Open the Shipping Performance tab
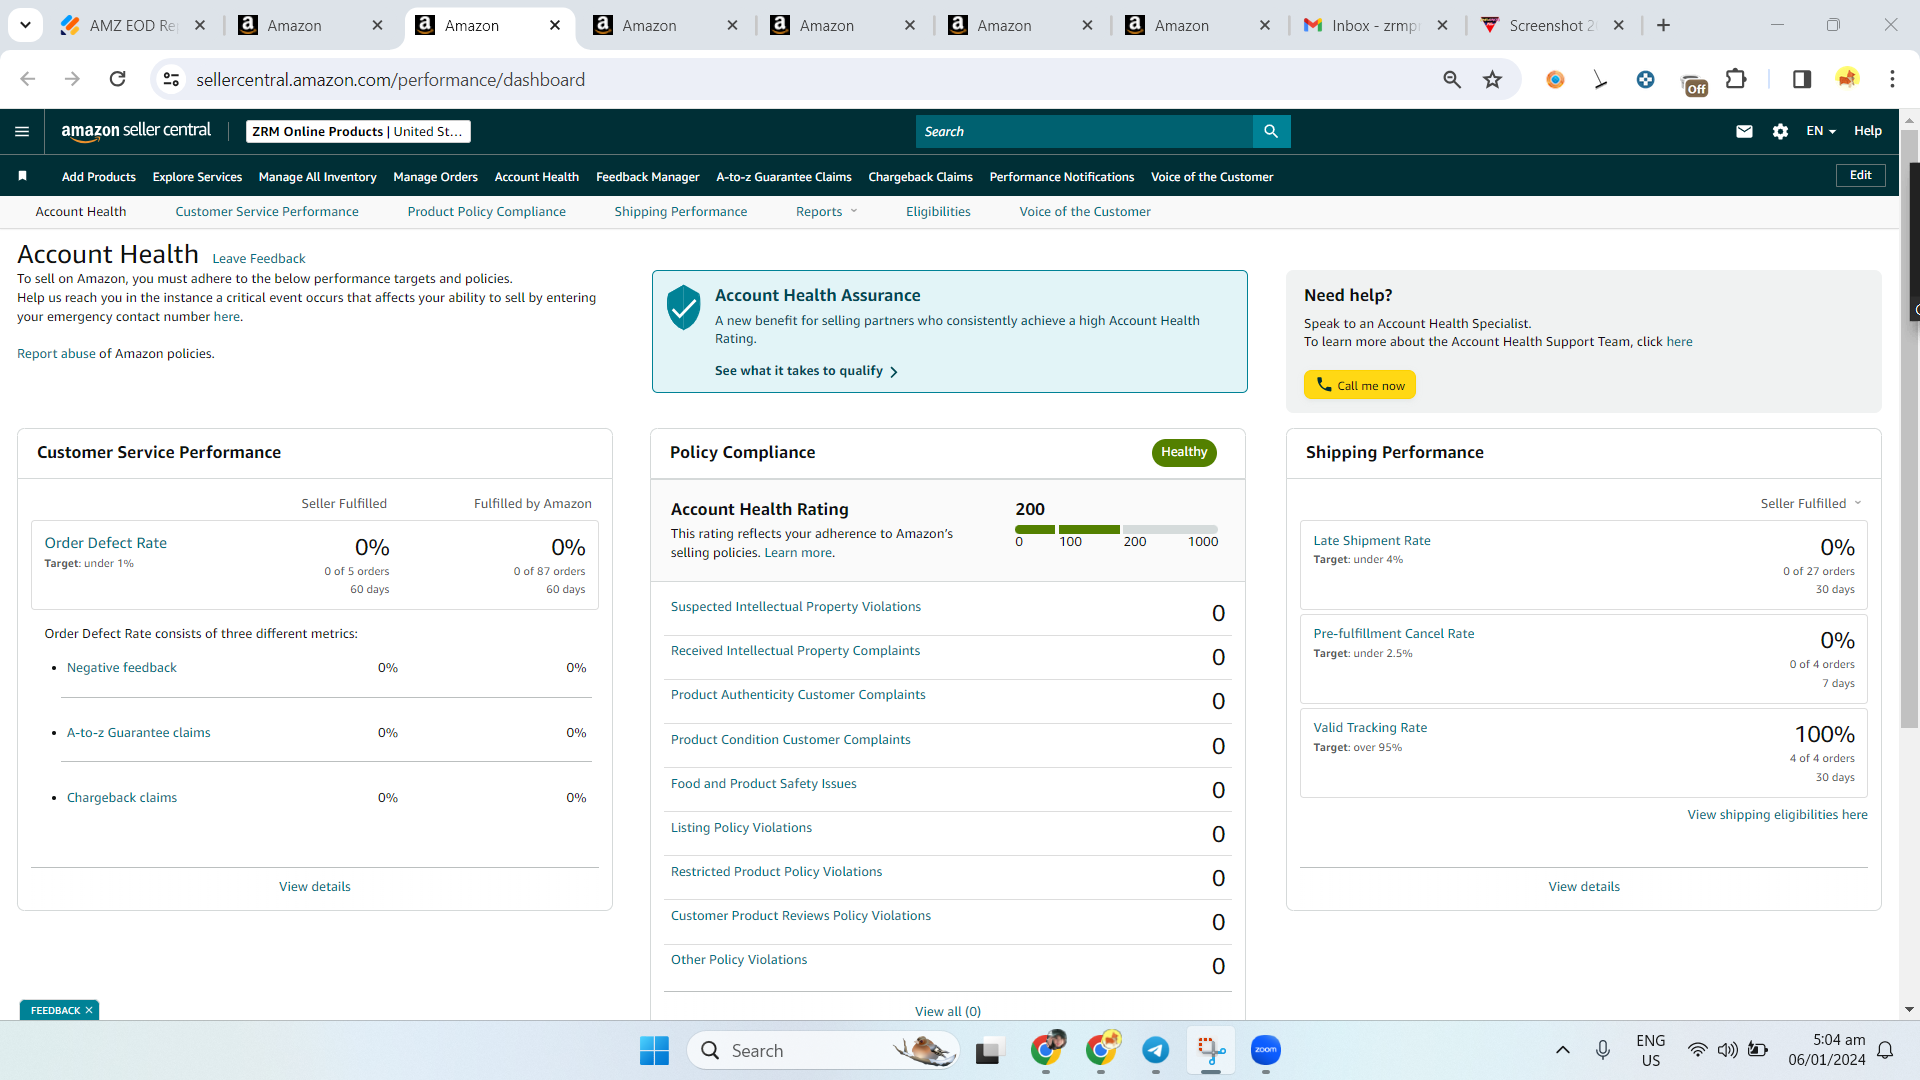 click(681, 212)
